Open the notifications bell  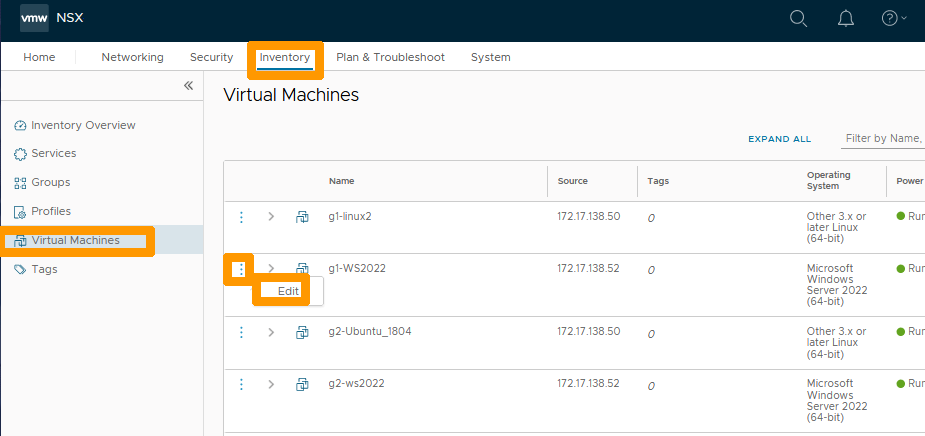[x=845, y=18]
